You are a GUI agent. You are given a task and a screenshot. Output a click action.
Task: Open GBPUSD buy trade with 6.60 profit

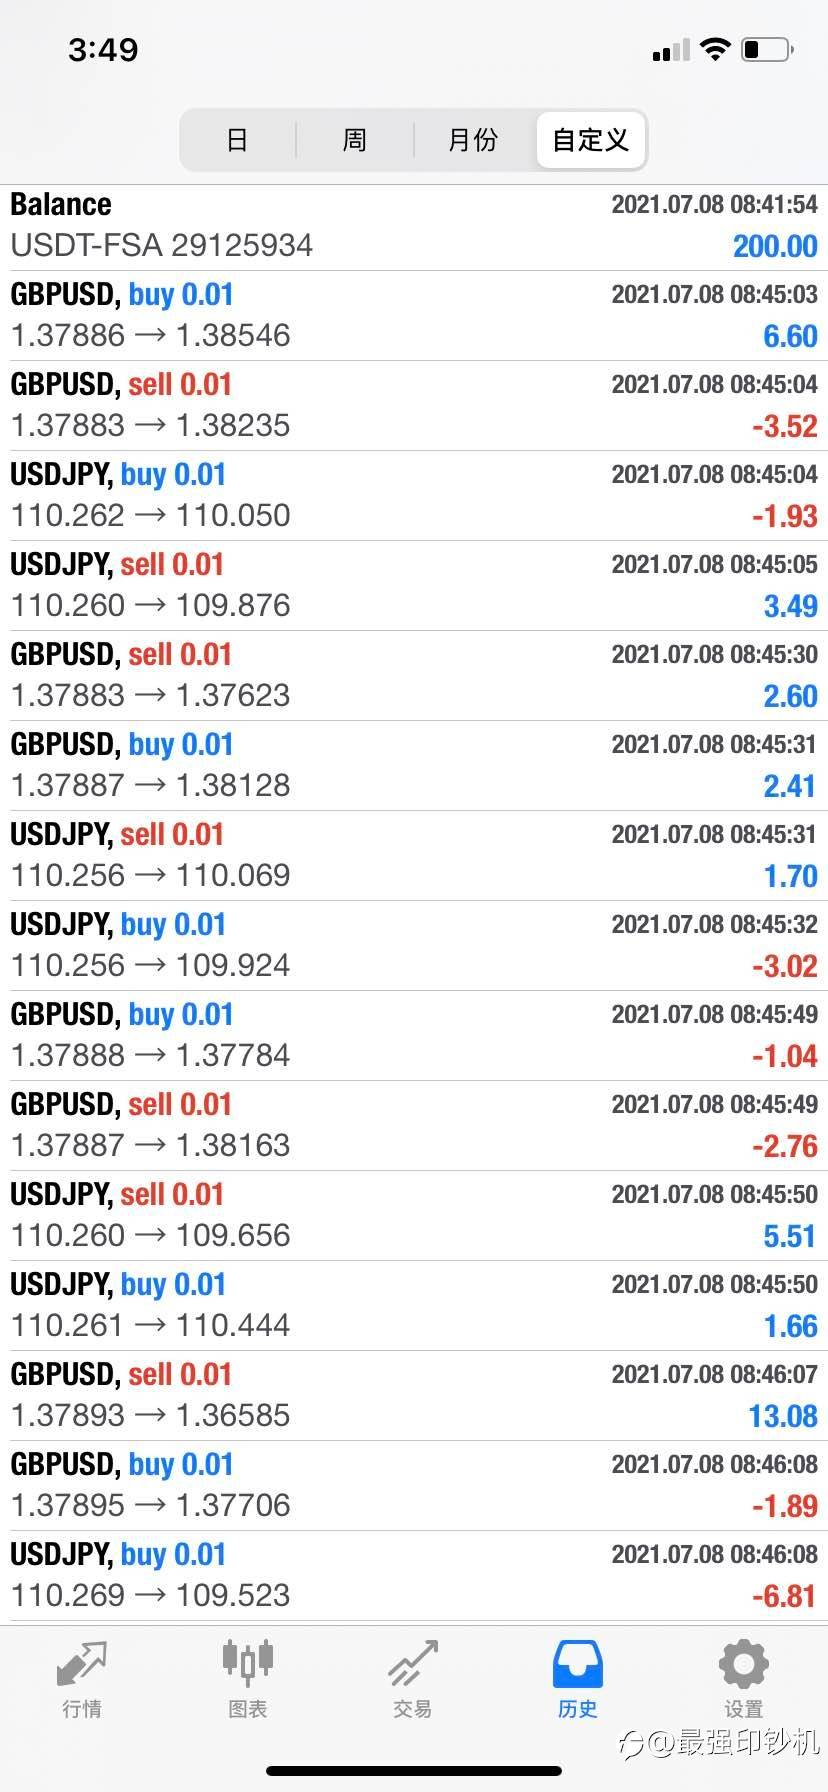click(414, 316)
